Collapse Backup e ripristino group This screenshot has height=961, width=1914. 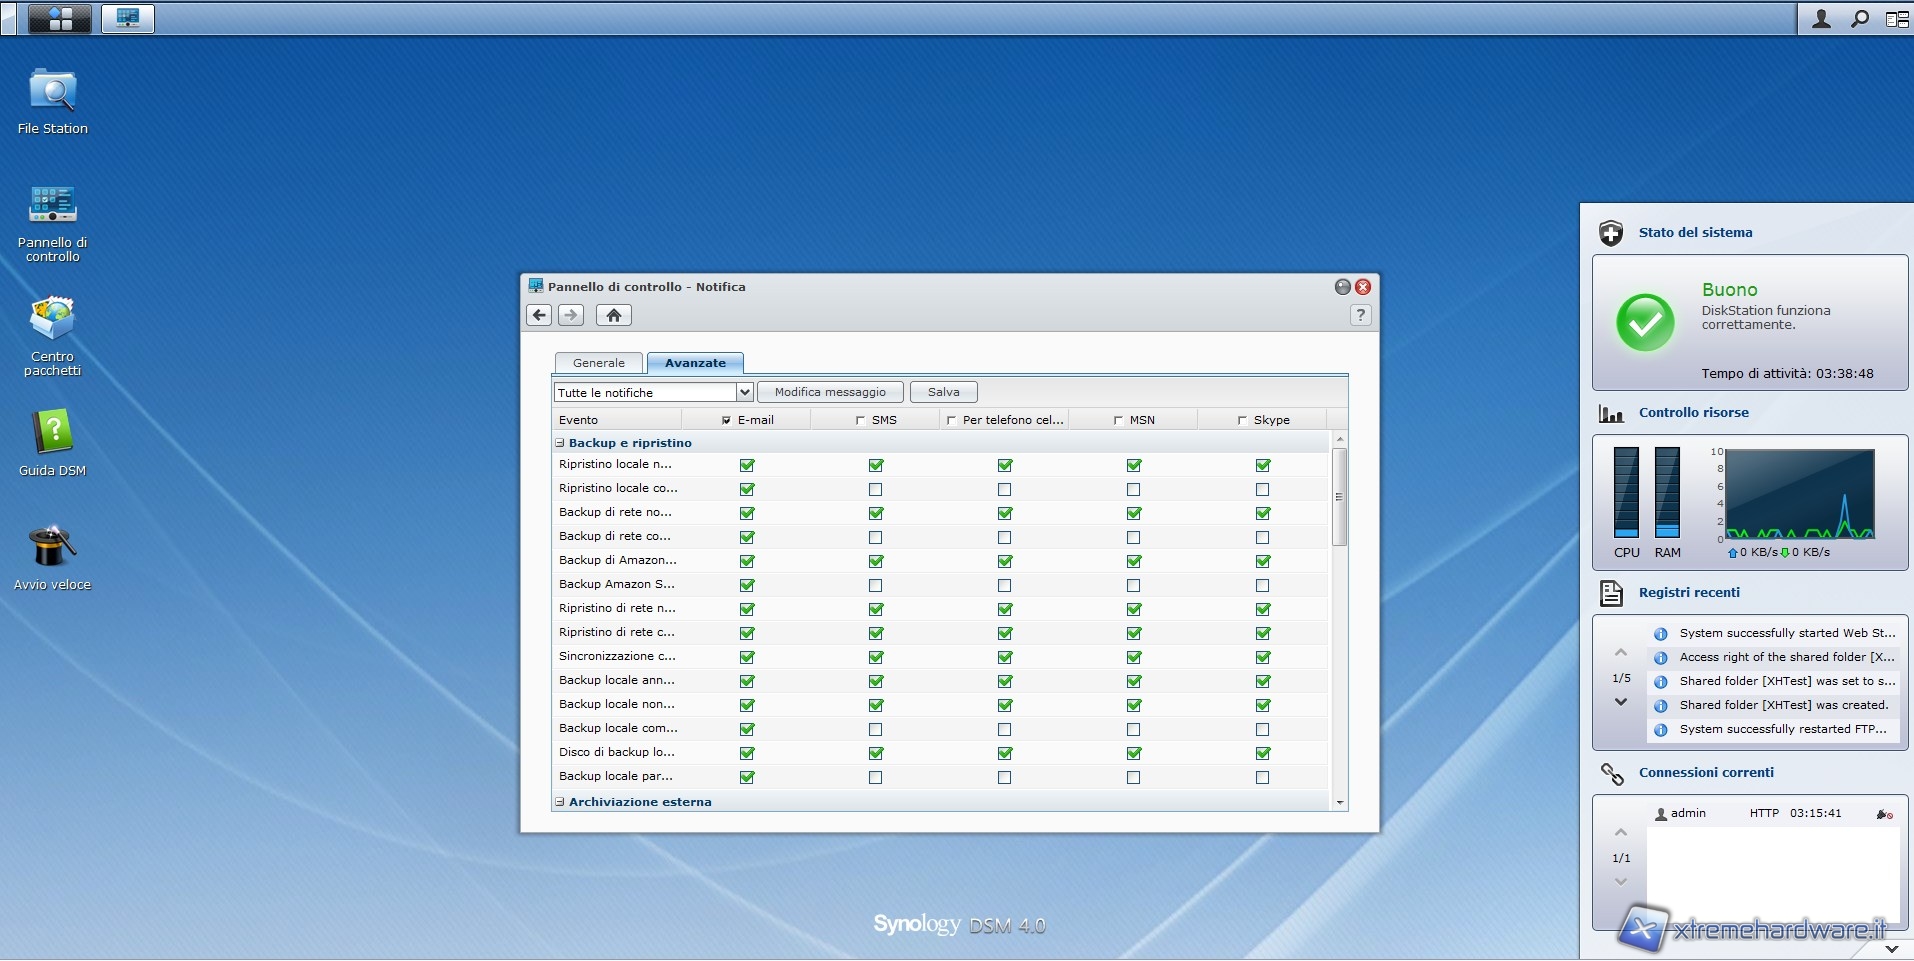click(560, 443)
